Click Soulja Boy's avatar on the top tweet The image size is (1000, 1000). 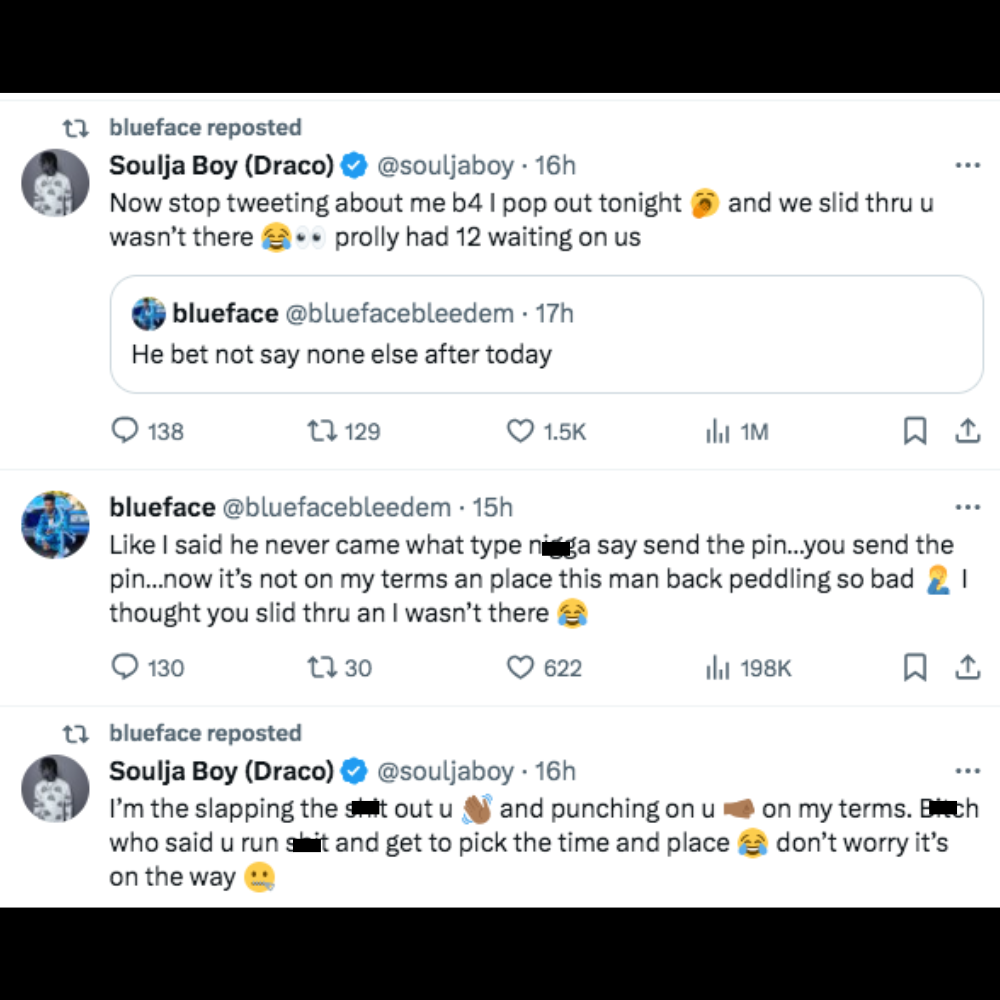pos(56,183)
